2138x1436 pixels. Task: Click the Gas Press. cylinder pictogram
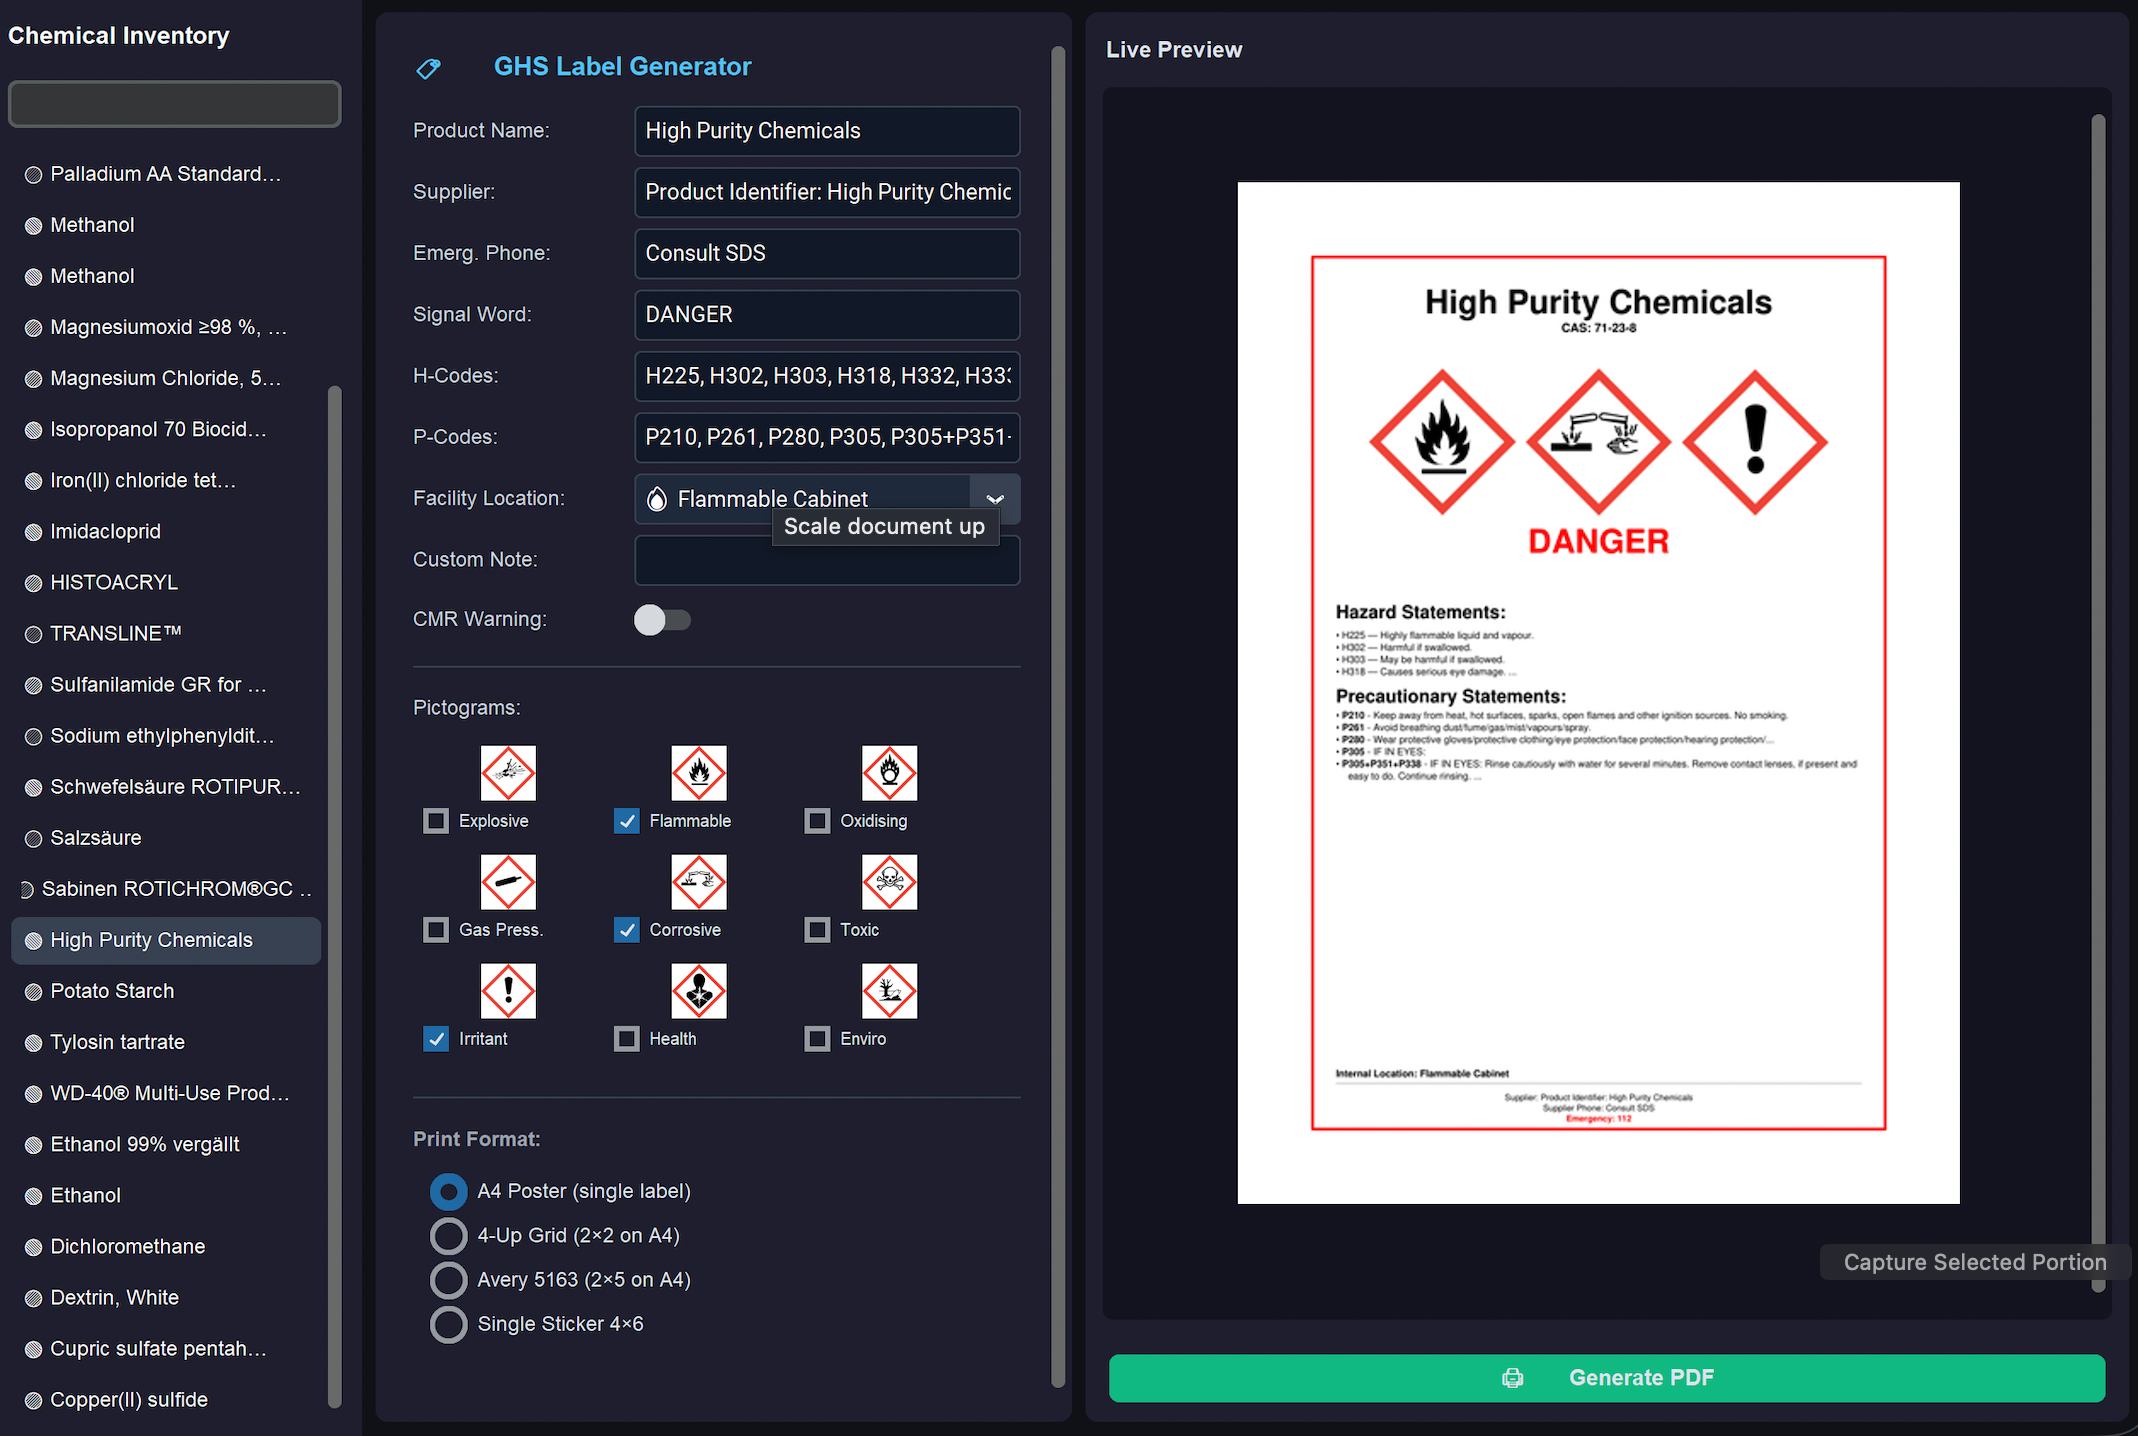pos(507,881)
